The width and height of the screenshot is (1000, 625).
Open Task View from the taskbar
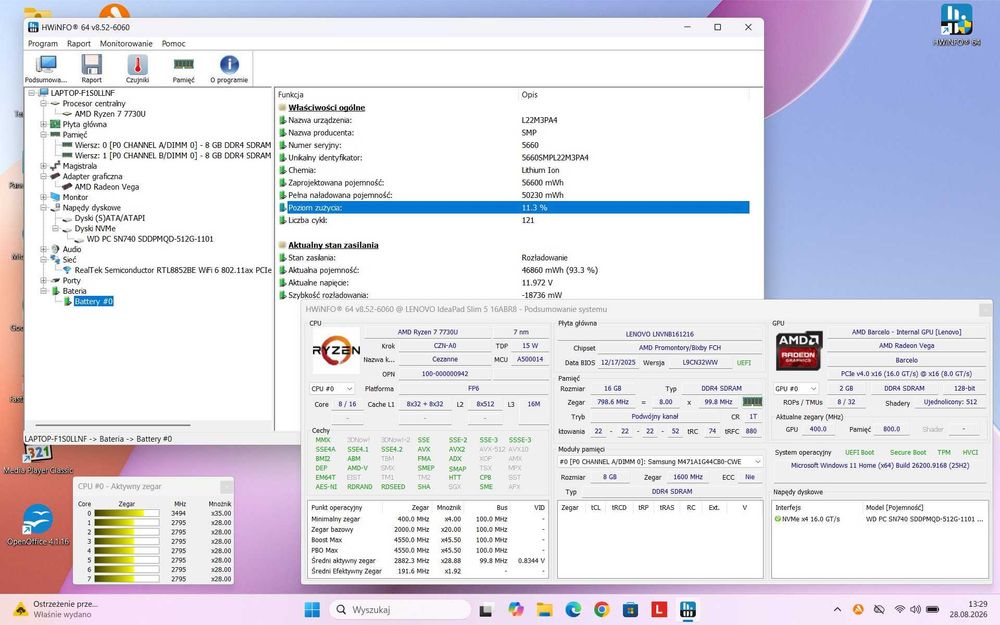486,610
